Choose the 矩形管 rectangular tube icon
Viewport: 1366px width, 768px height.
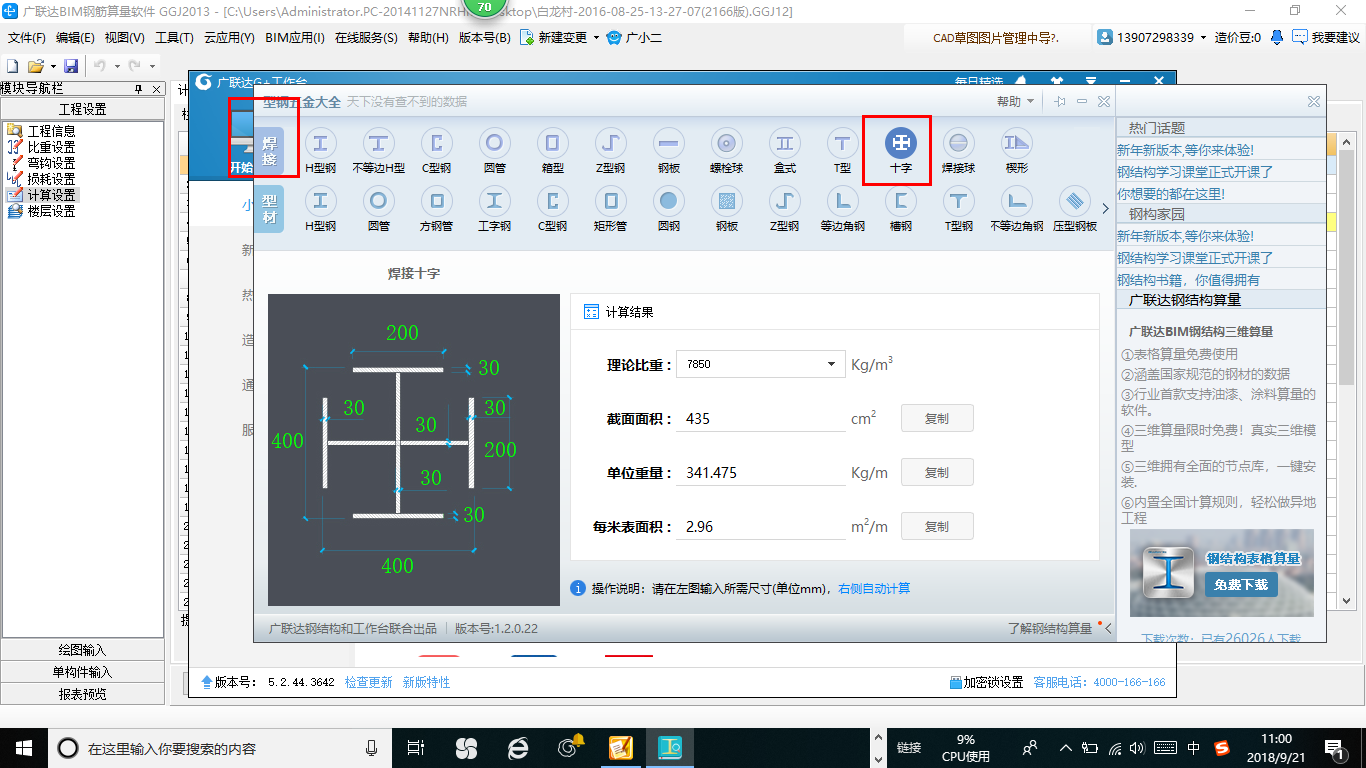click(611, 201)
